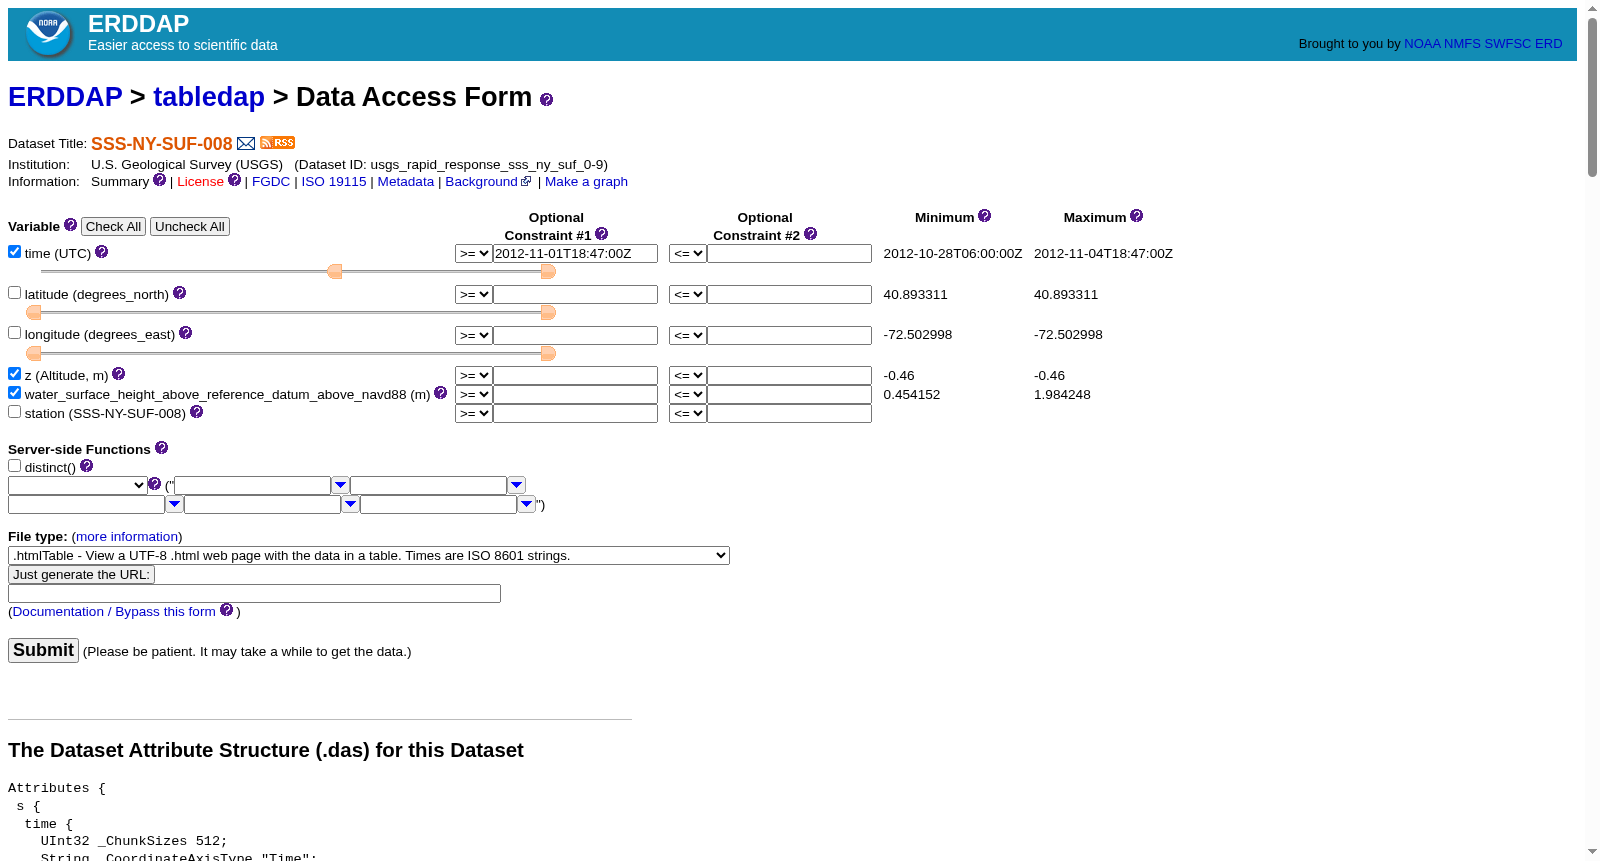Open help icon after Bypass this form link
1600x861 pixels.
[x=226, y=610]
